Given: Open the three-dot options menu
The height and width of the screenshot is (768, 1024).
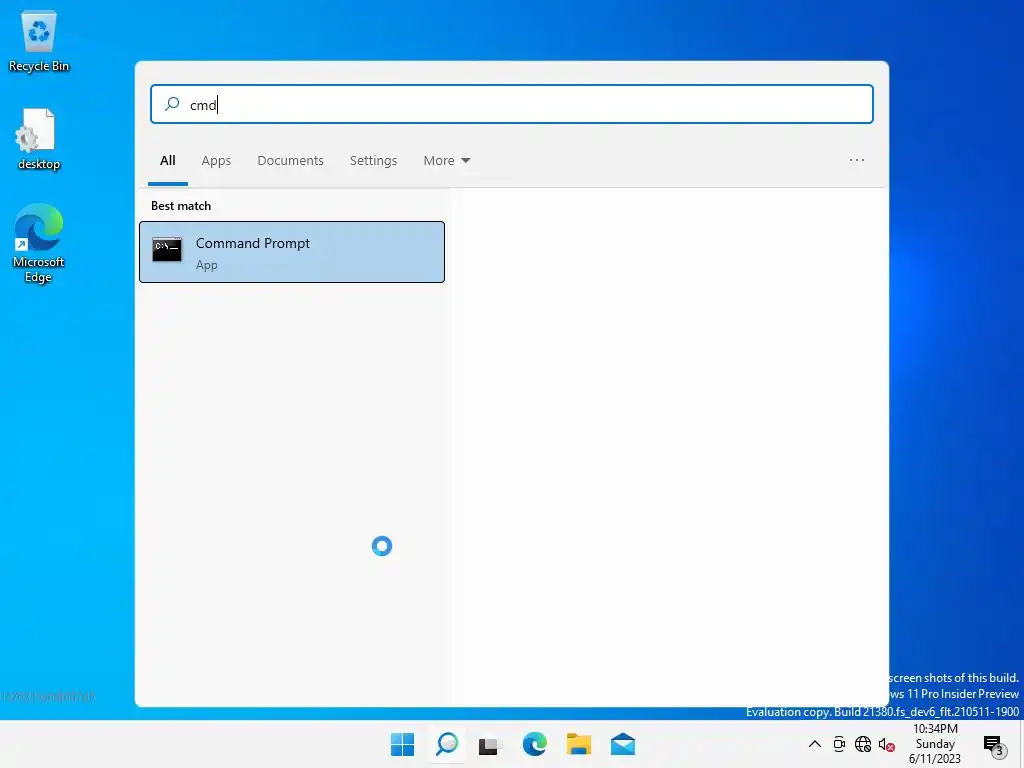Looking at the screenshot, I should (x=857, y=160).
